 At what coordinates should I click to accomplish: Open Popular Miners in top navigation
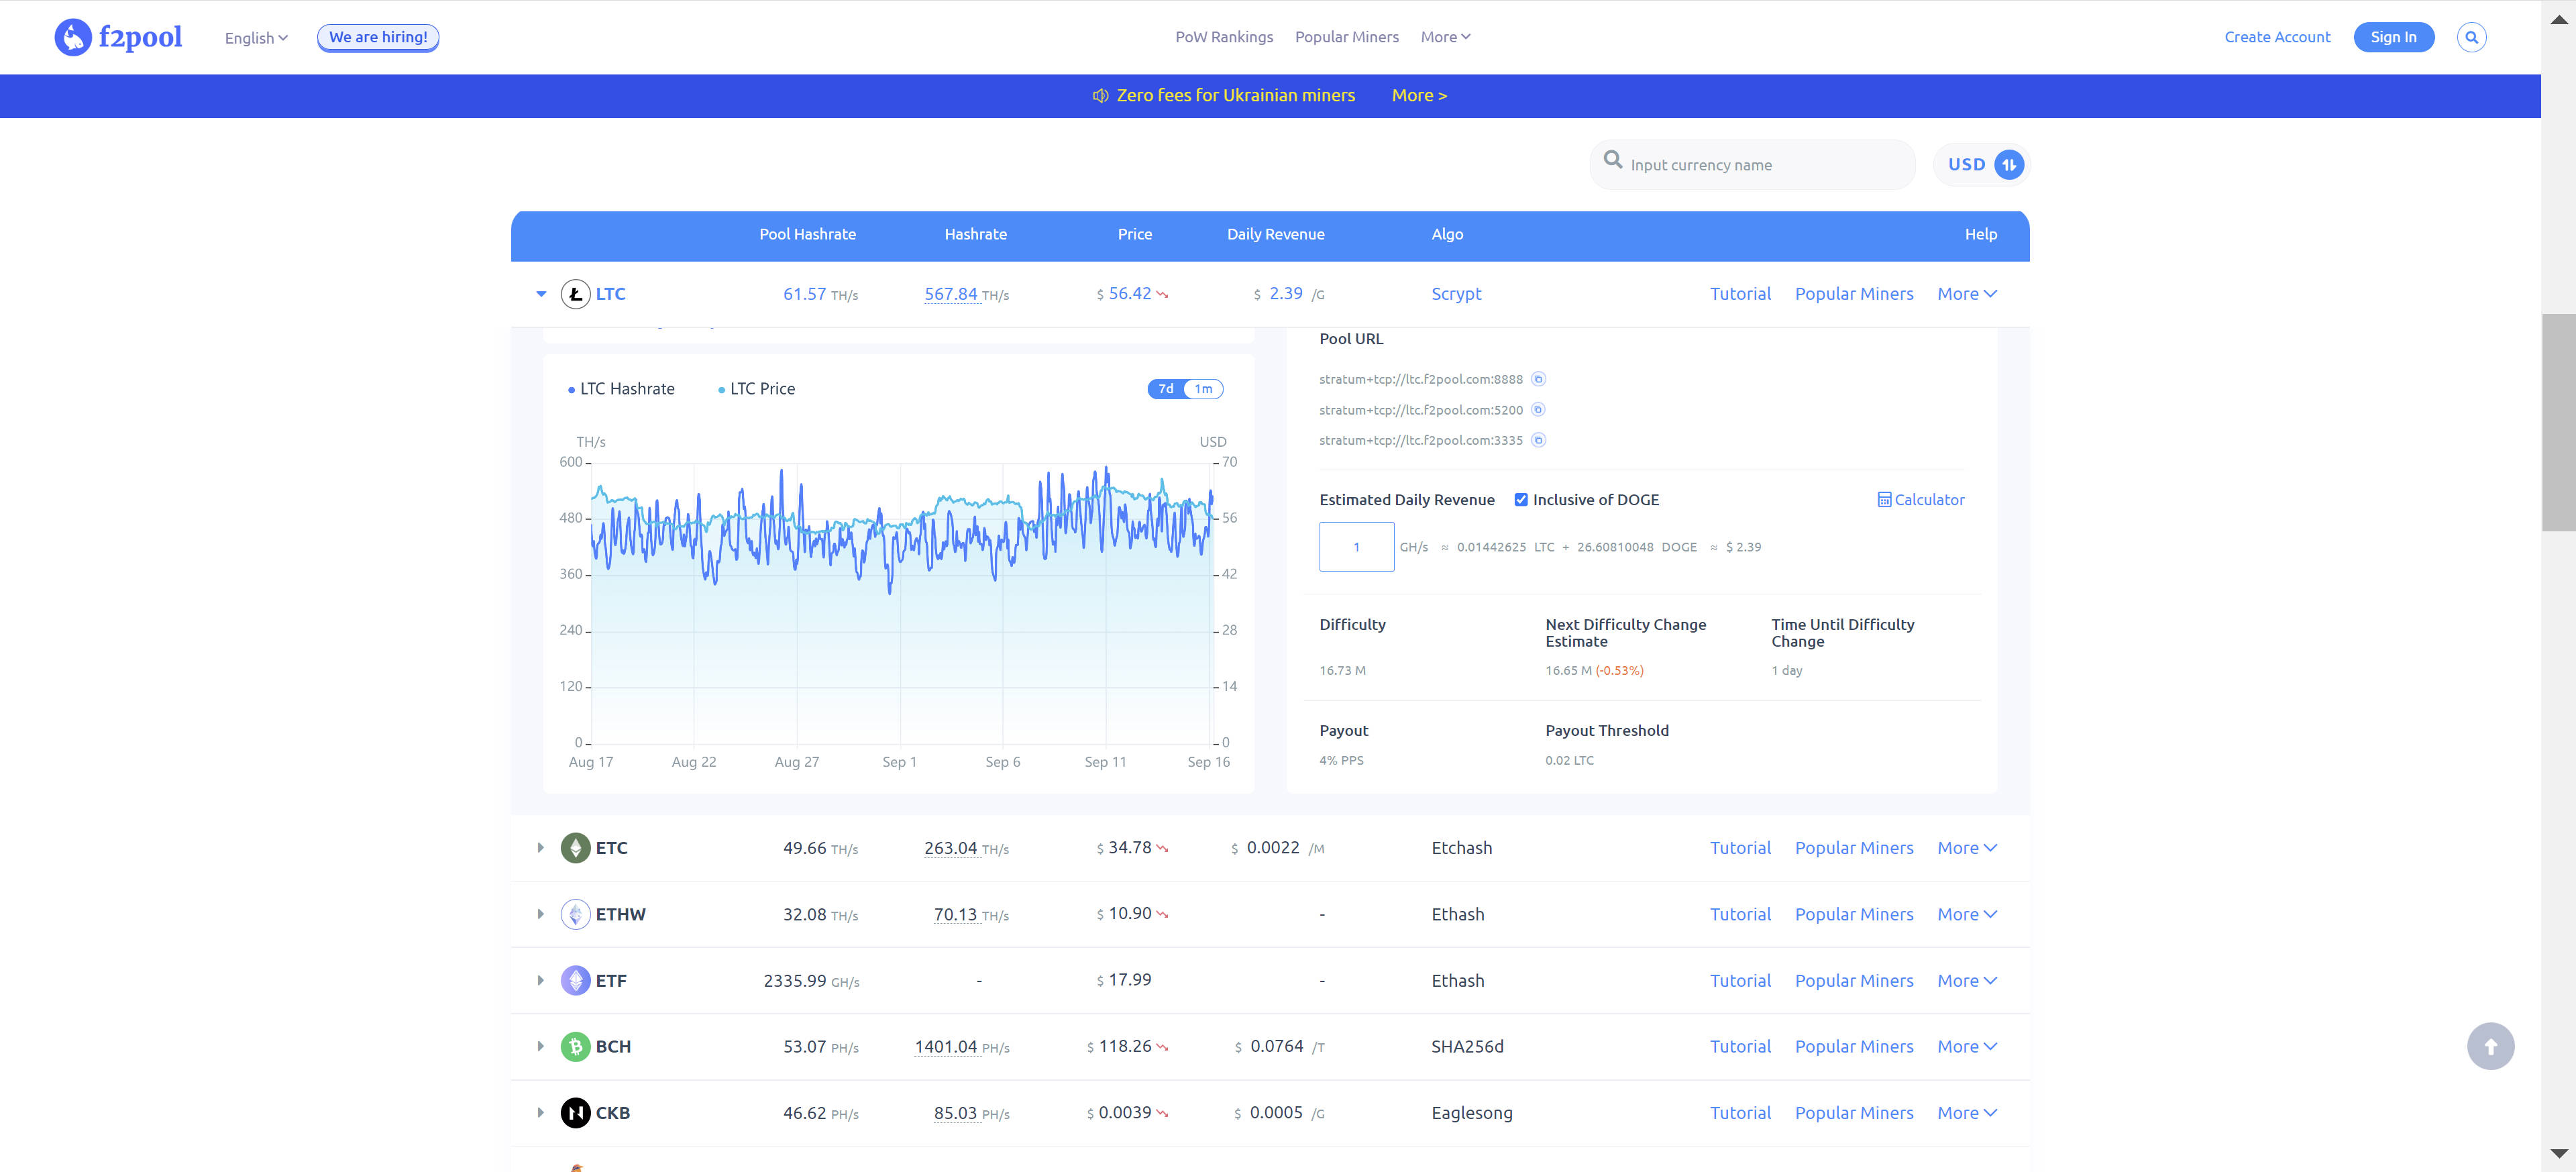tap(1347, 37)
